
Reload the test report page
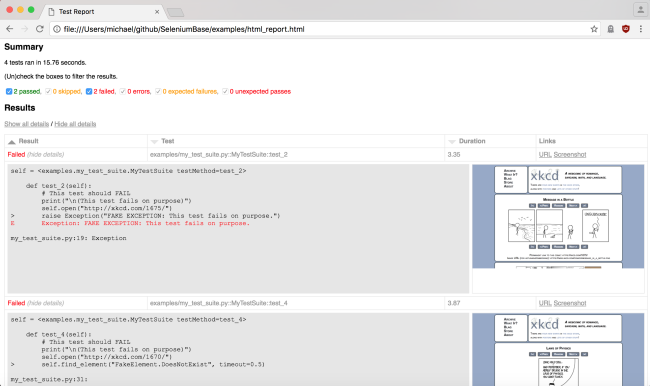point(39,29)
